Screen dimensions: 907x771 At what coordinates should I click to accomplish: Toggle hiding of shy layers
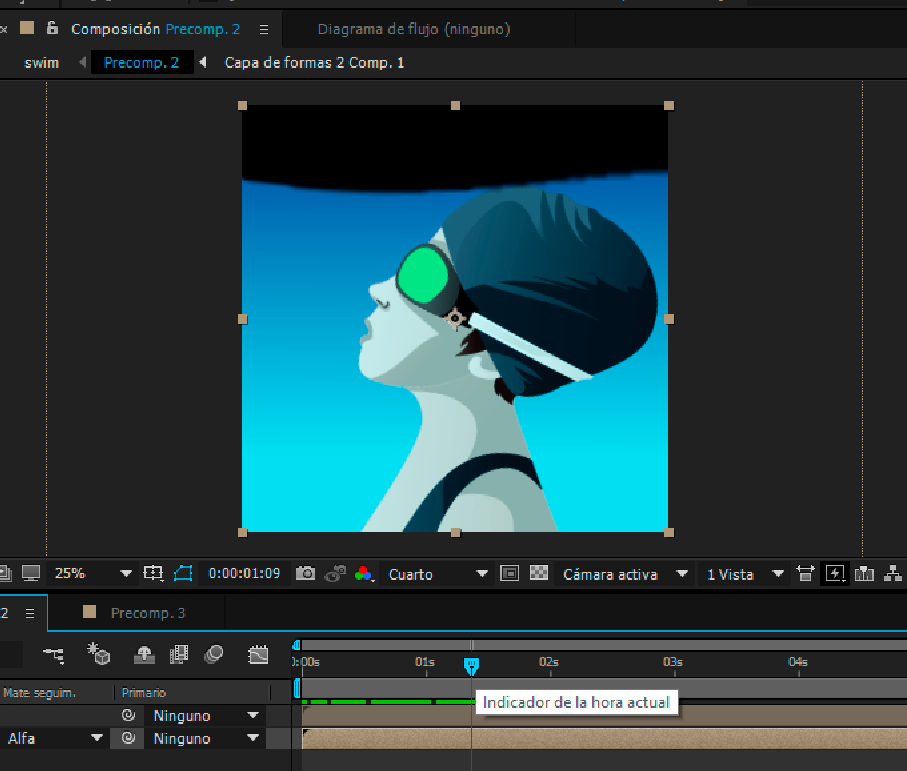point(144,655)
